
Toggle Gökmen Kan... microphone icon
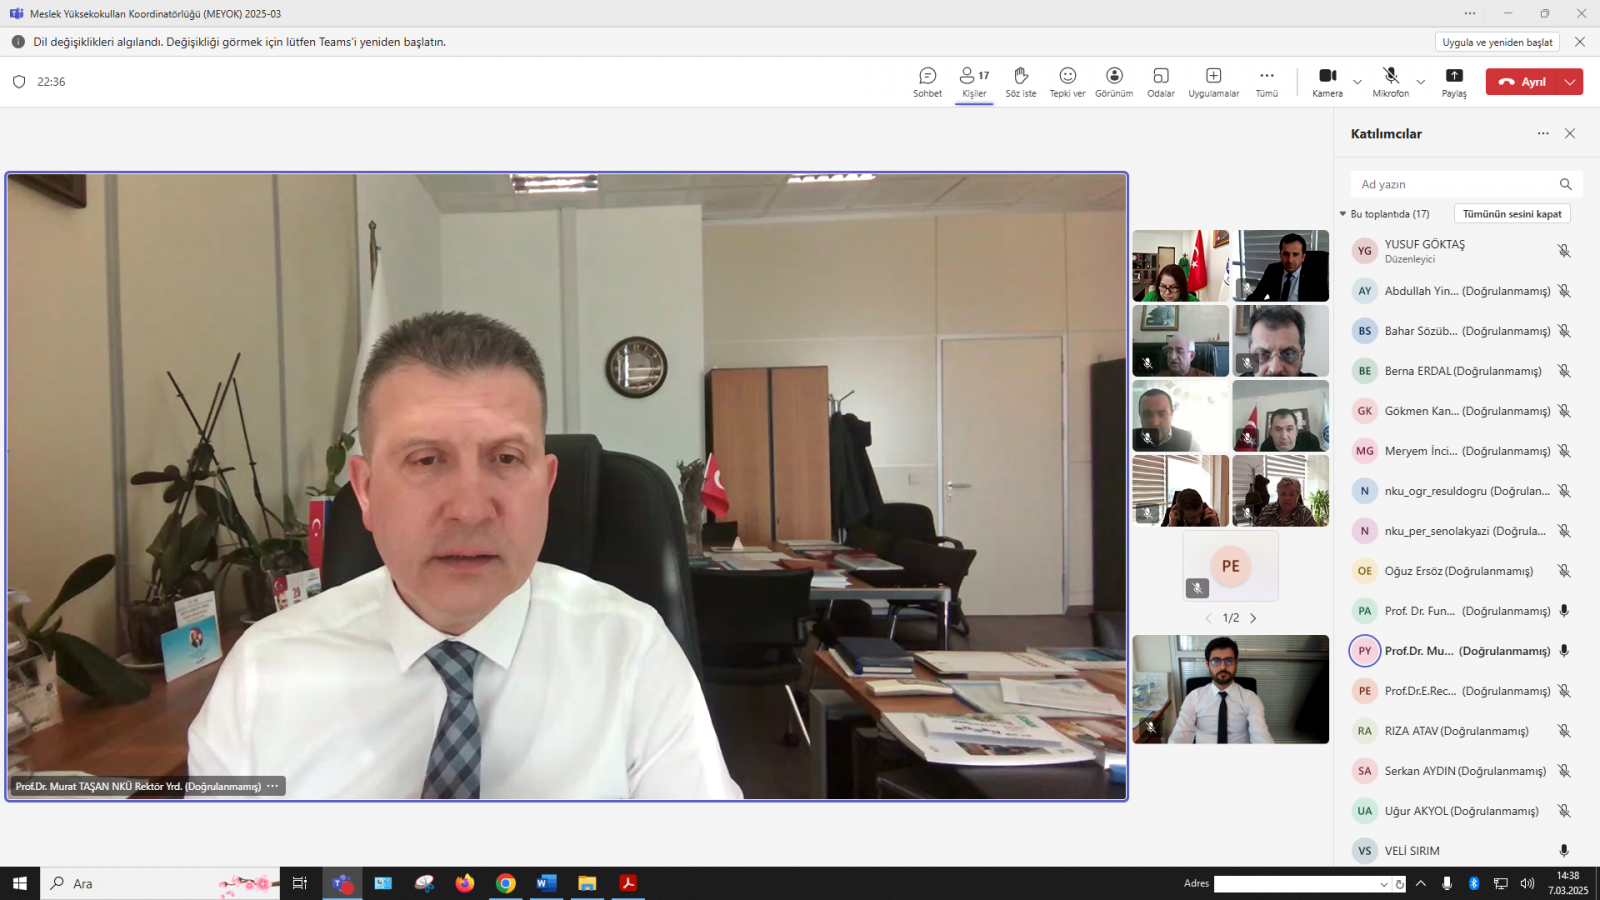pos(1564,411)
